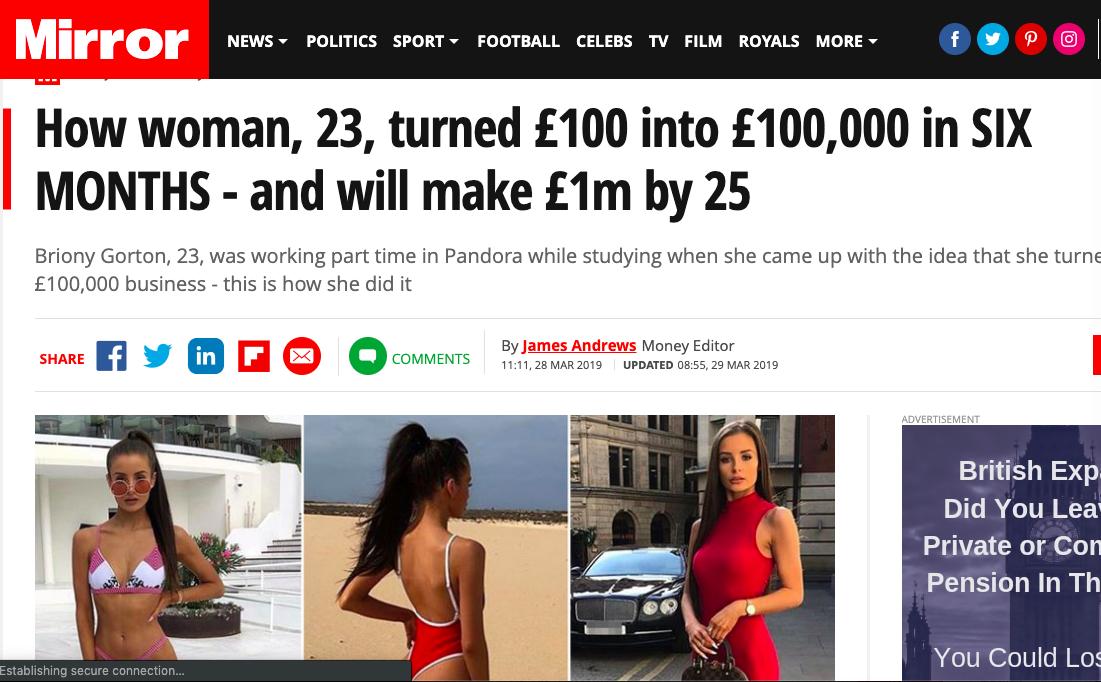Share article on Facebook
1101x682 pixels.
[111, 356]
